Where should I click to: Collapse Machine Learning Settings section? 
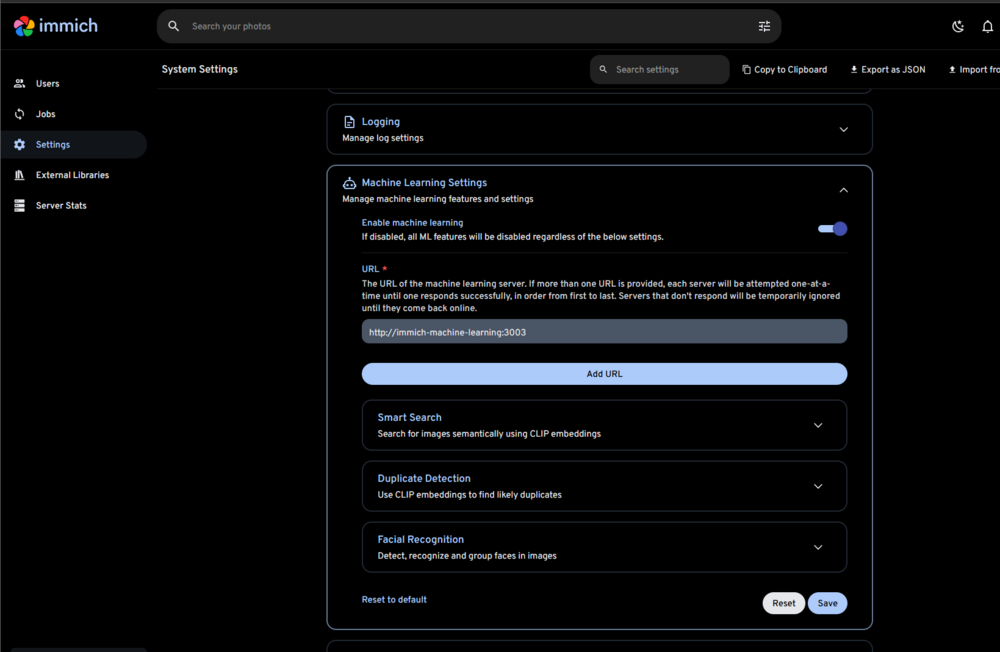pyautogui.click(x=843, y=190)
